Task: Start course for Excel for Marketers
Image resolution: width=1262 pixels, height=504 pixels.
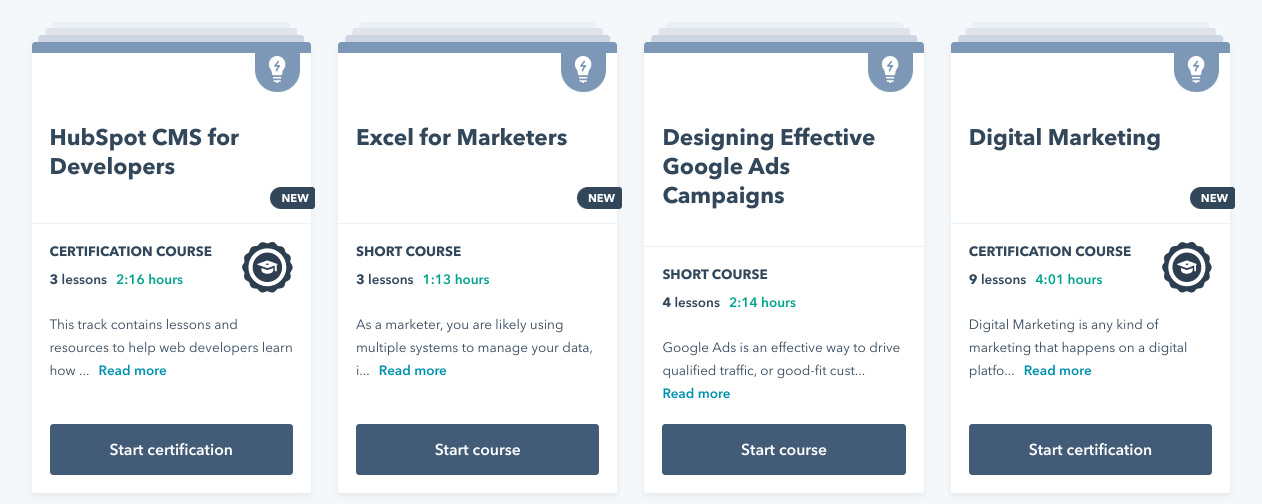Action: [477, 449]
